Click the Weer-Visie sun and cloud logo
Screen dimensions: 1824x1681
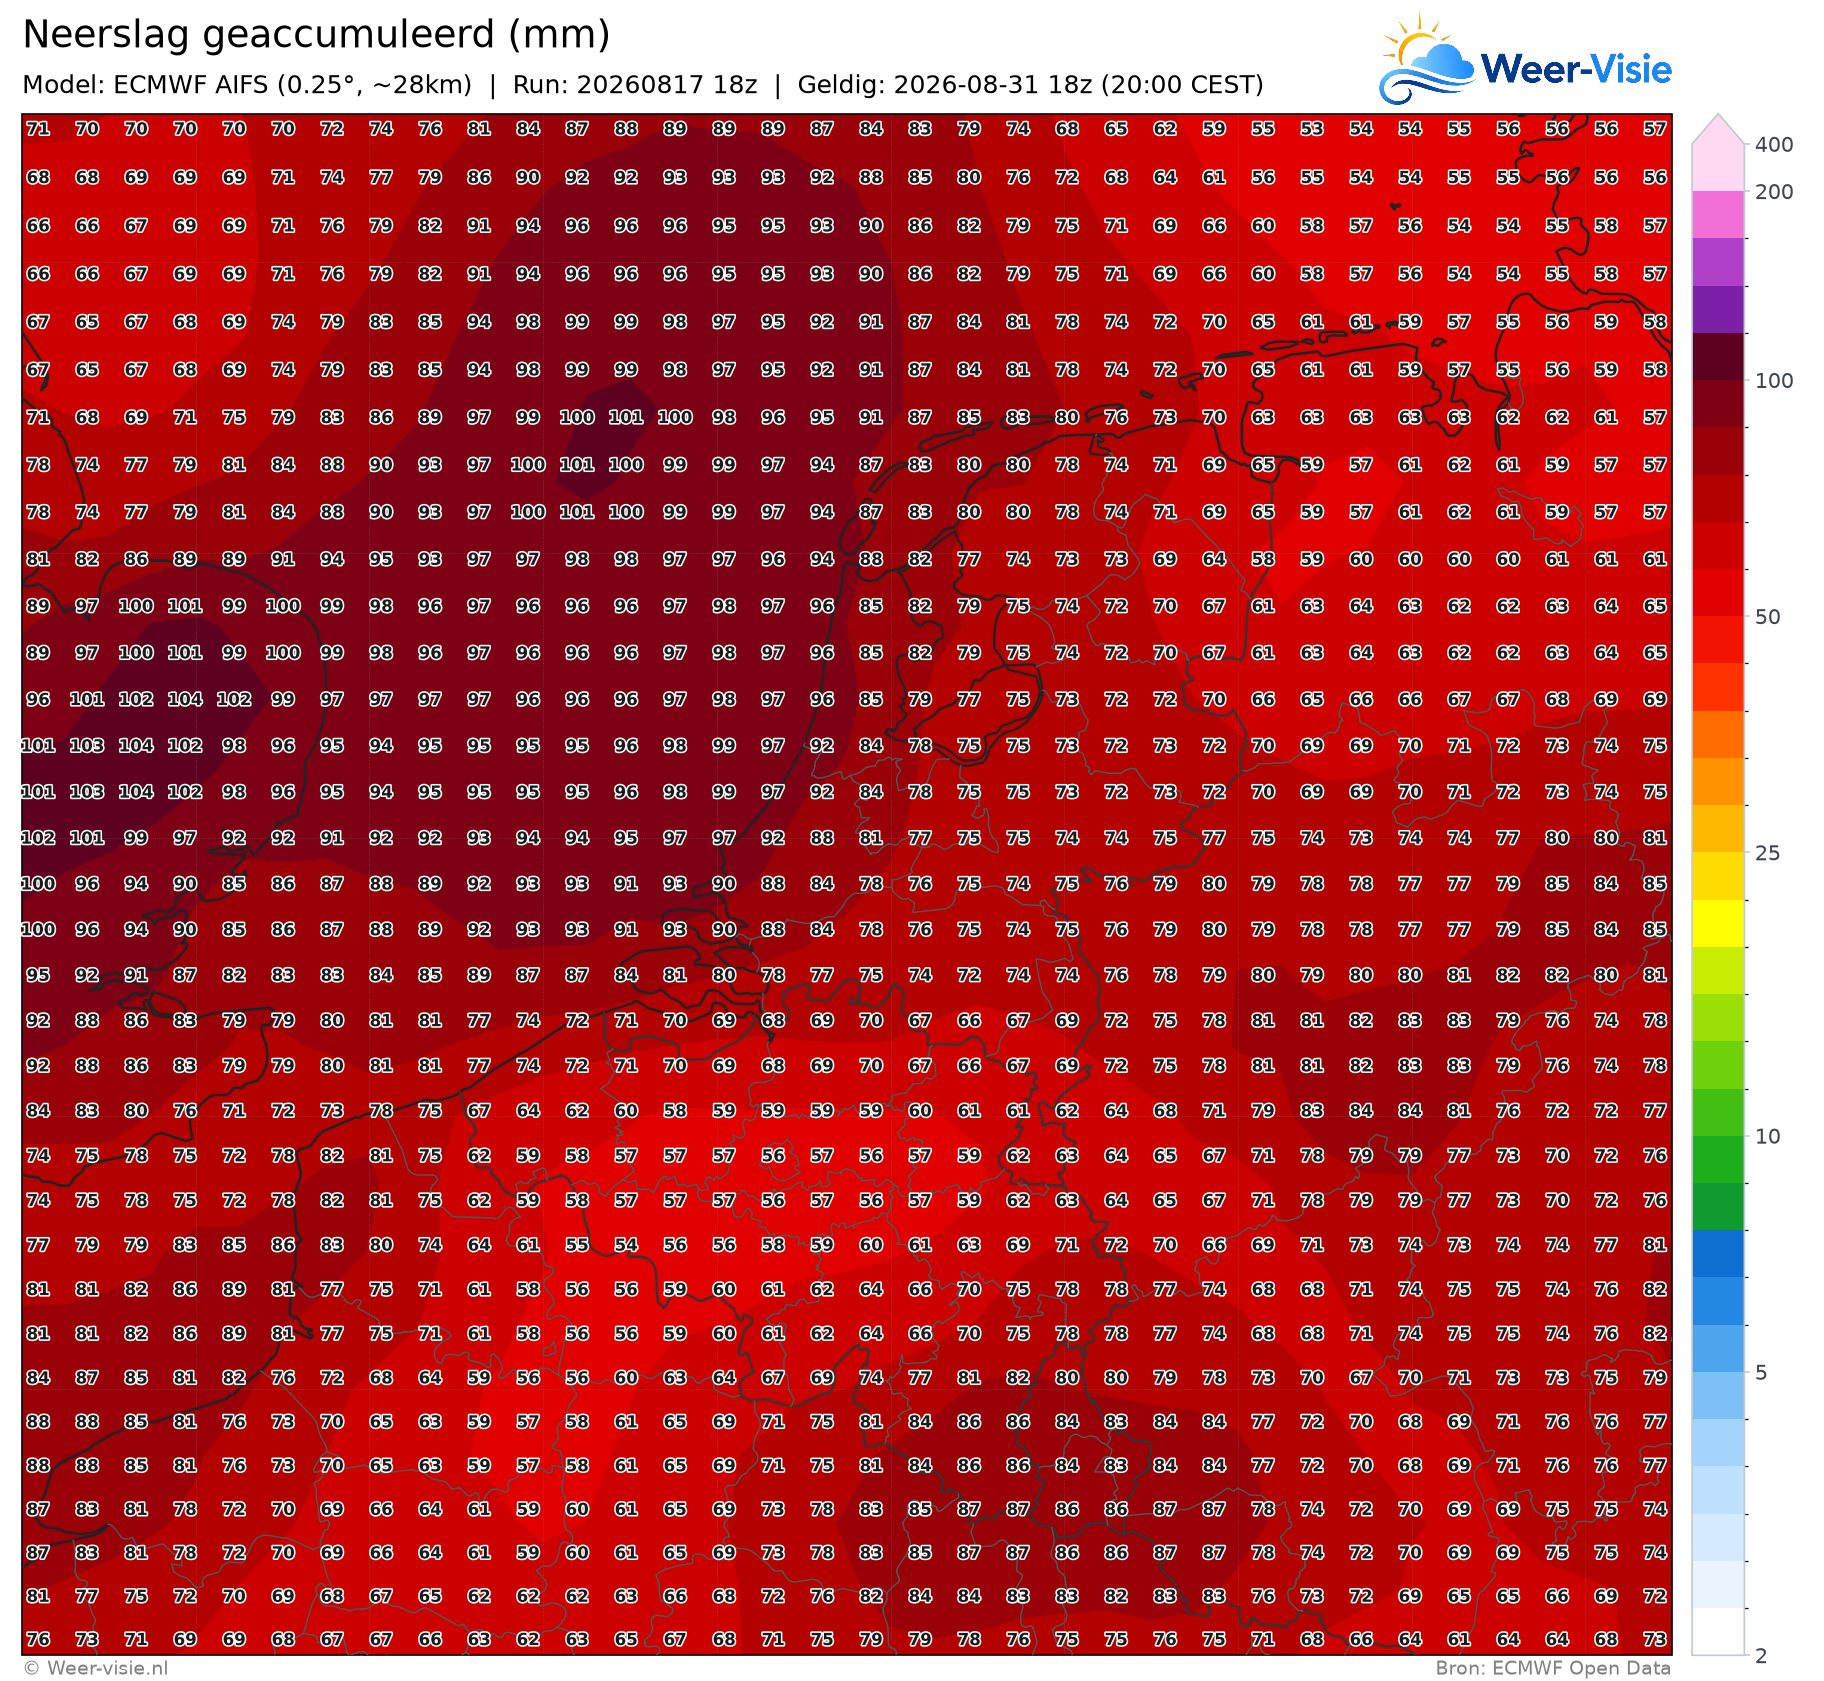[x=1426, y=59]
